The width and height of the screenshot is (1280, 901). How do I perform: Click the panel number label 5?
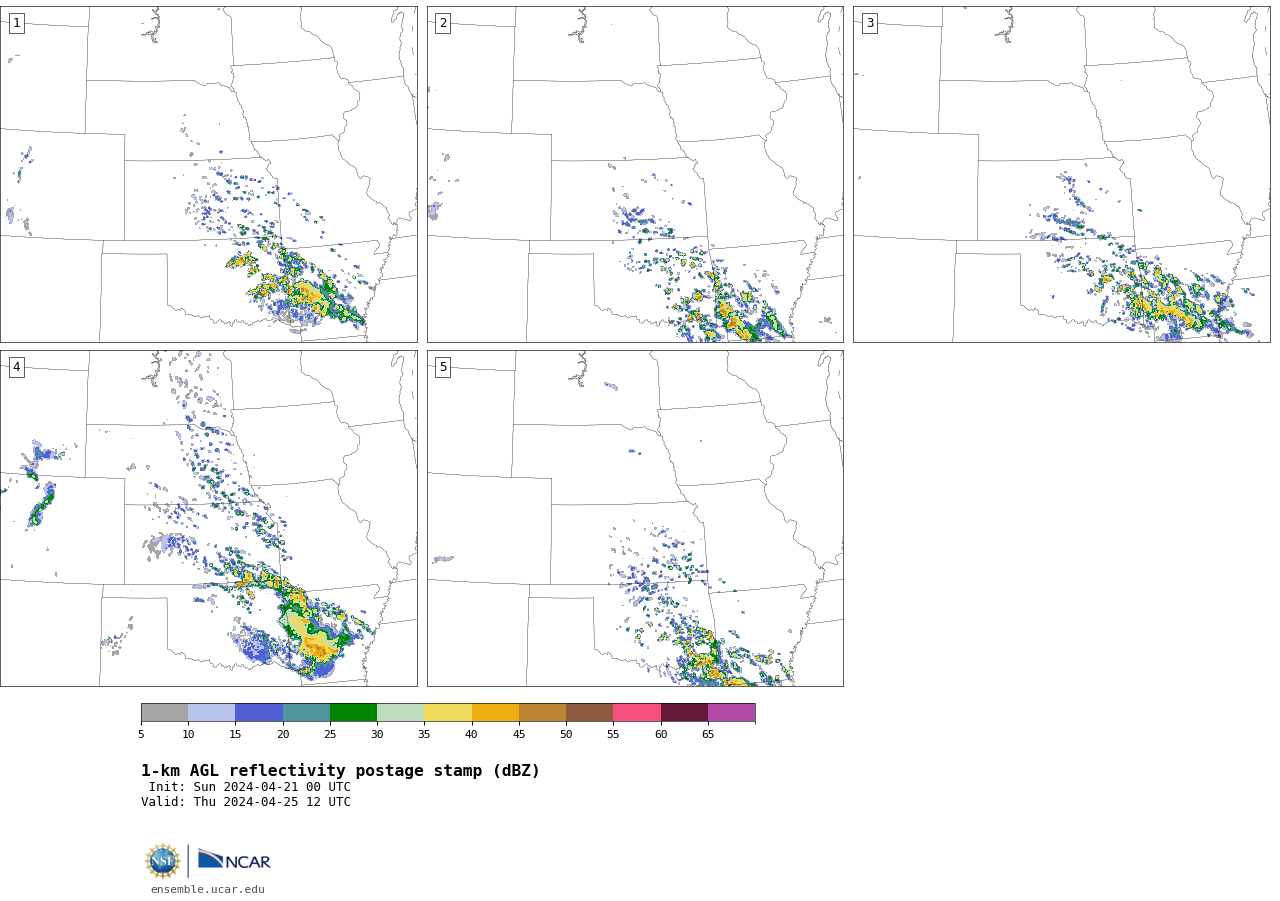[x=443, y=367]
